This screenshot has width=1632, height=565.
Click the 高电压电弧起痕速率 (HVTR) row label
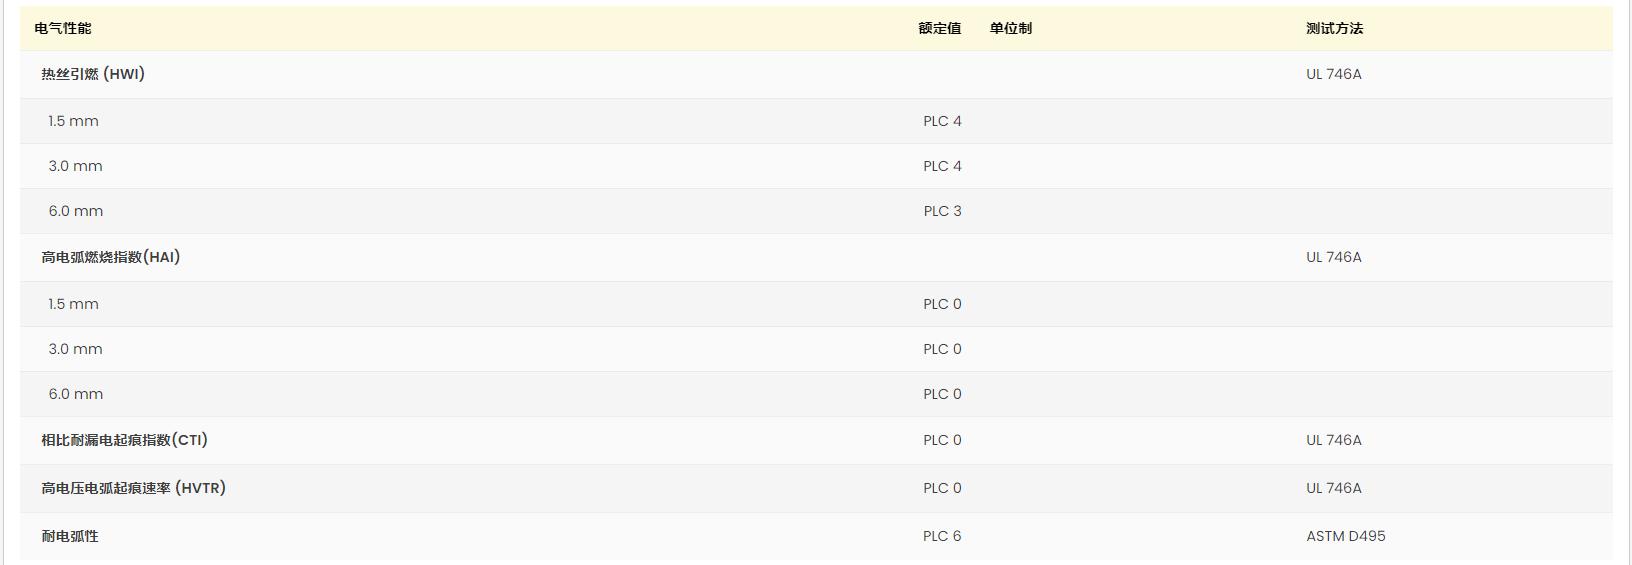point(133,488)
